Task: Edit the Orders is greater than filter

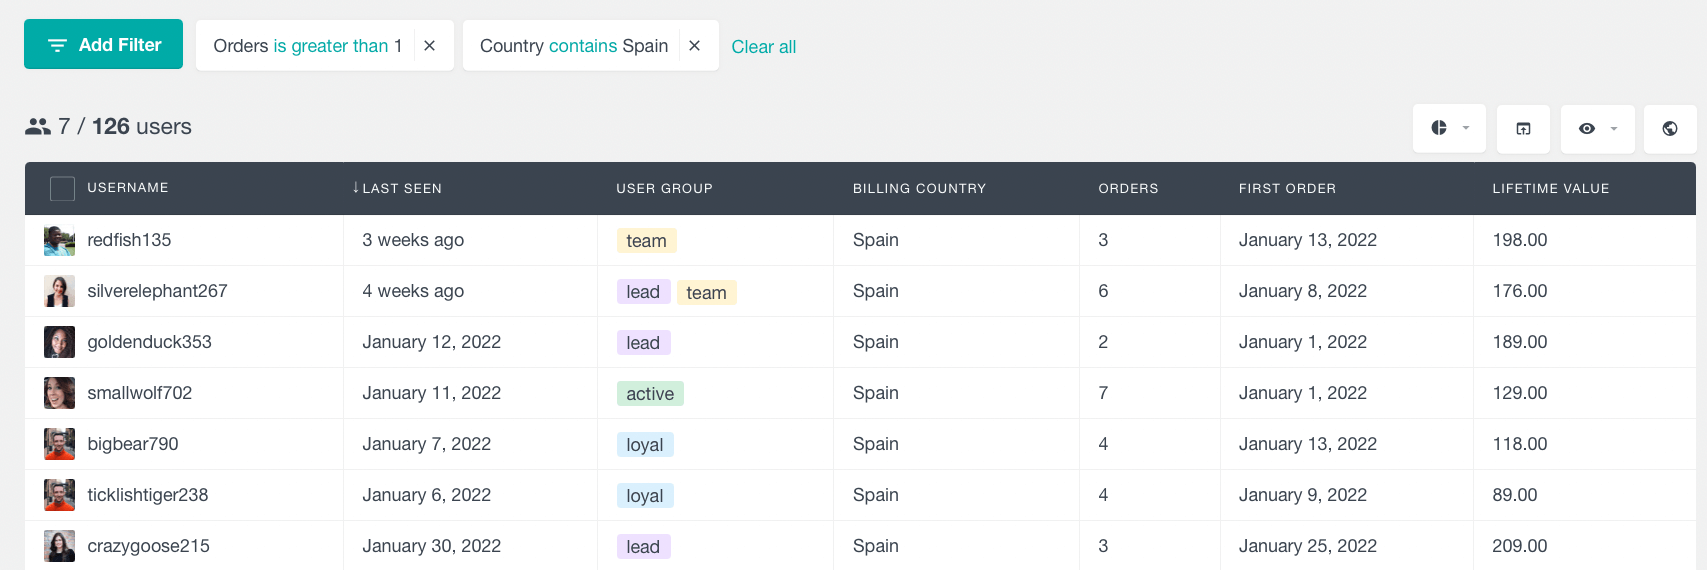Action: 307,46
